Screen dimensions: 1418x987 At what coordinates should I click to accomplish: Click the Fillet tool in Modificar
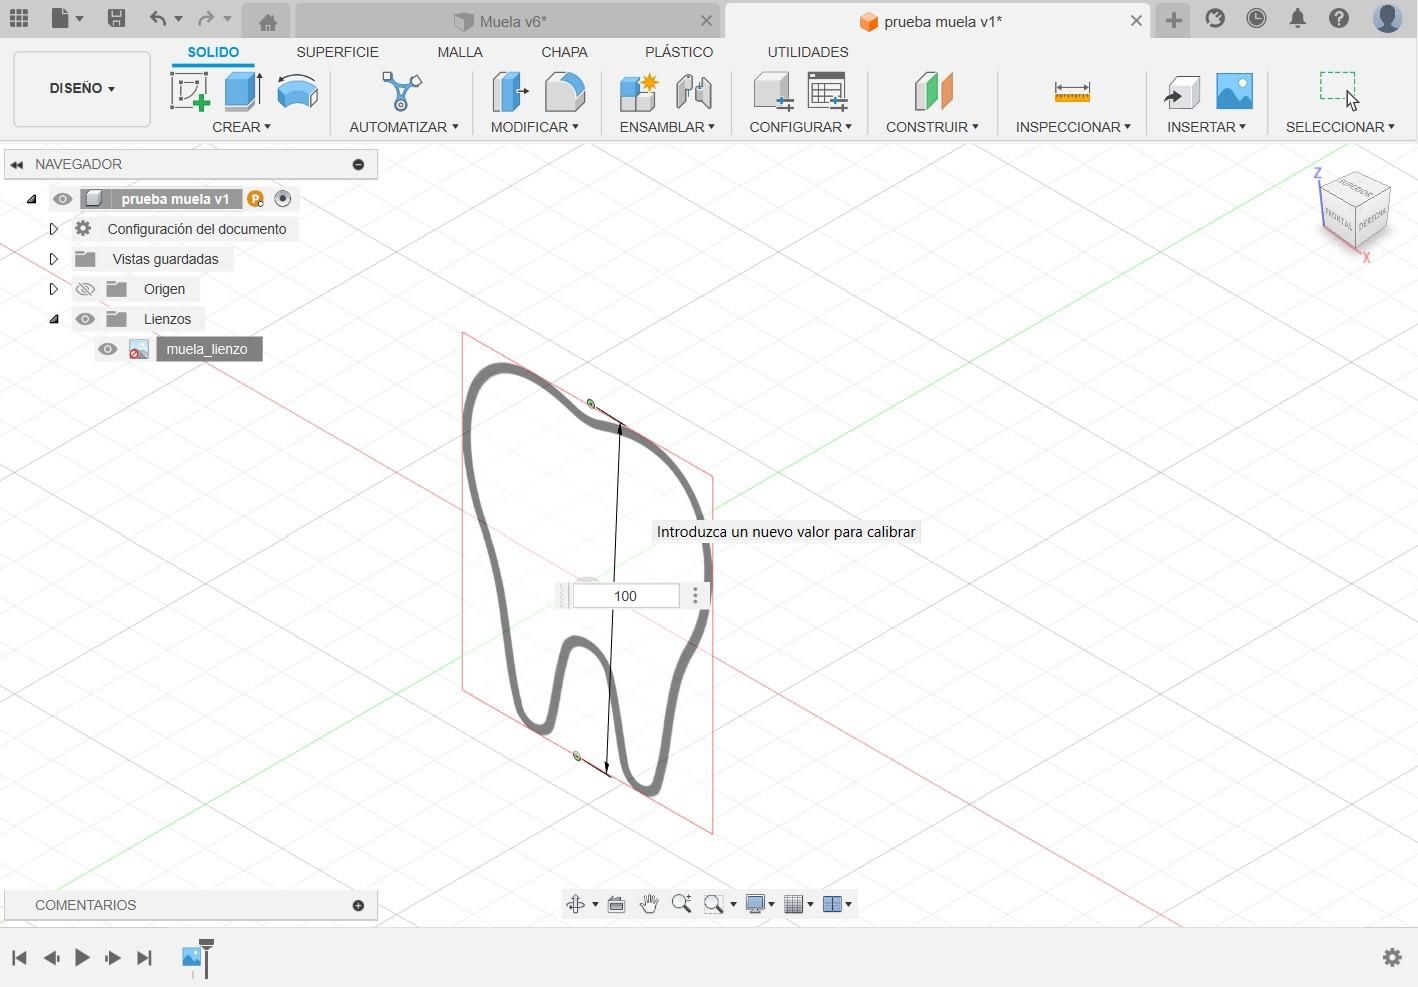click(x=565, y=91)
